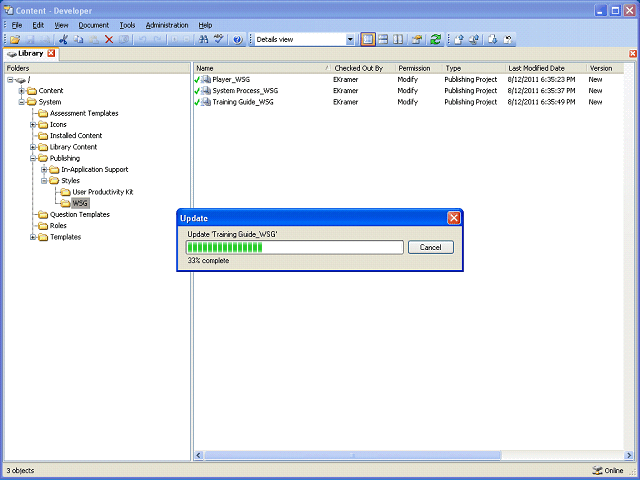
Task: Click the Player_WSG publishing project icon
Action: click(x=206, y=80)
